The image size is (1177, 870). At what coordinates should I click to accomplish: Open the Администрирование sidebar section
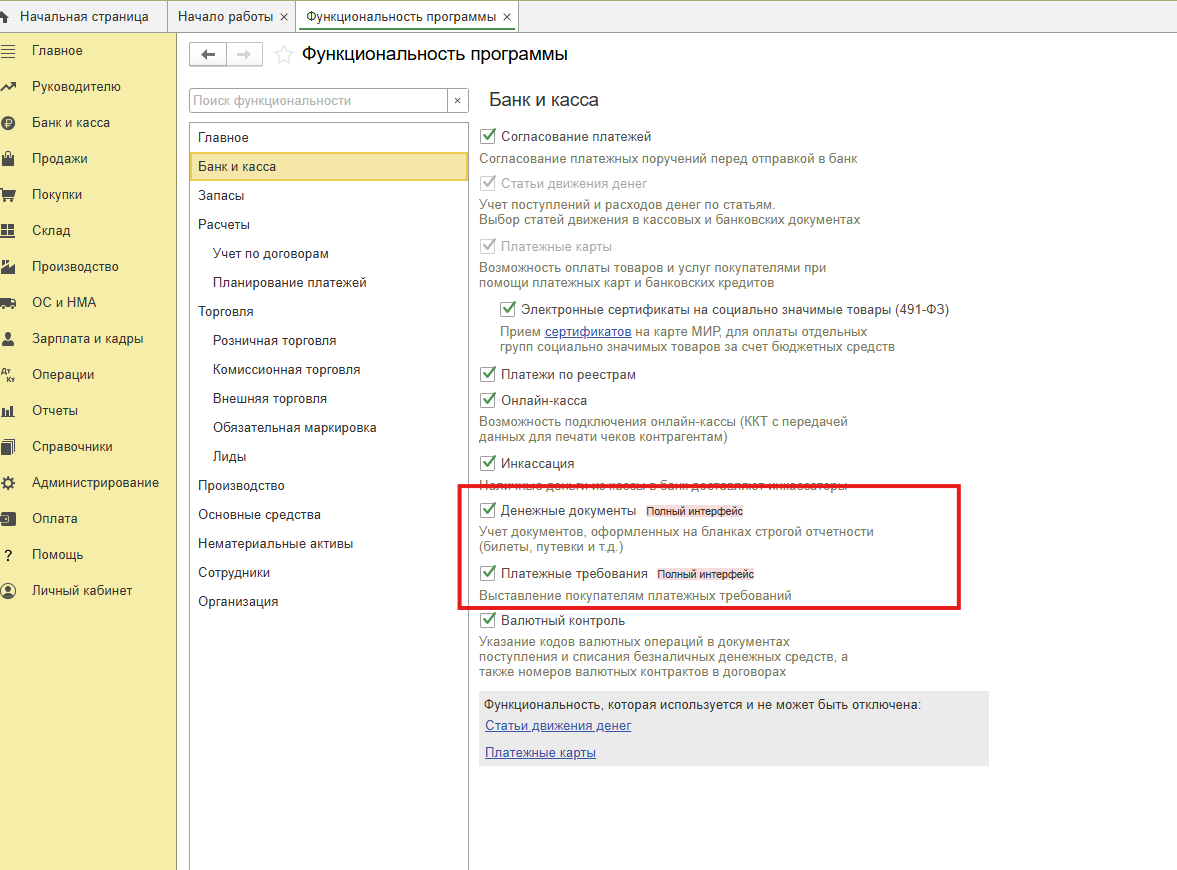[95, 483]
